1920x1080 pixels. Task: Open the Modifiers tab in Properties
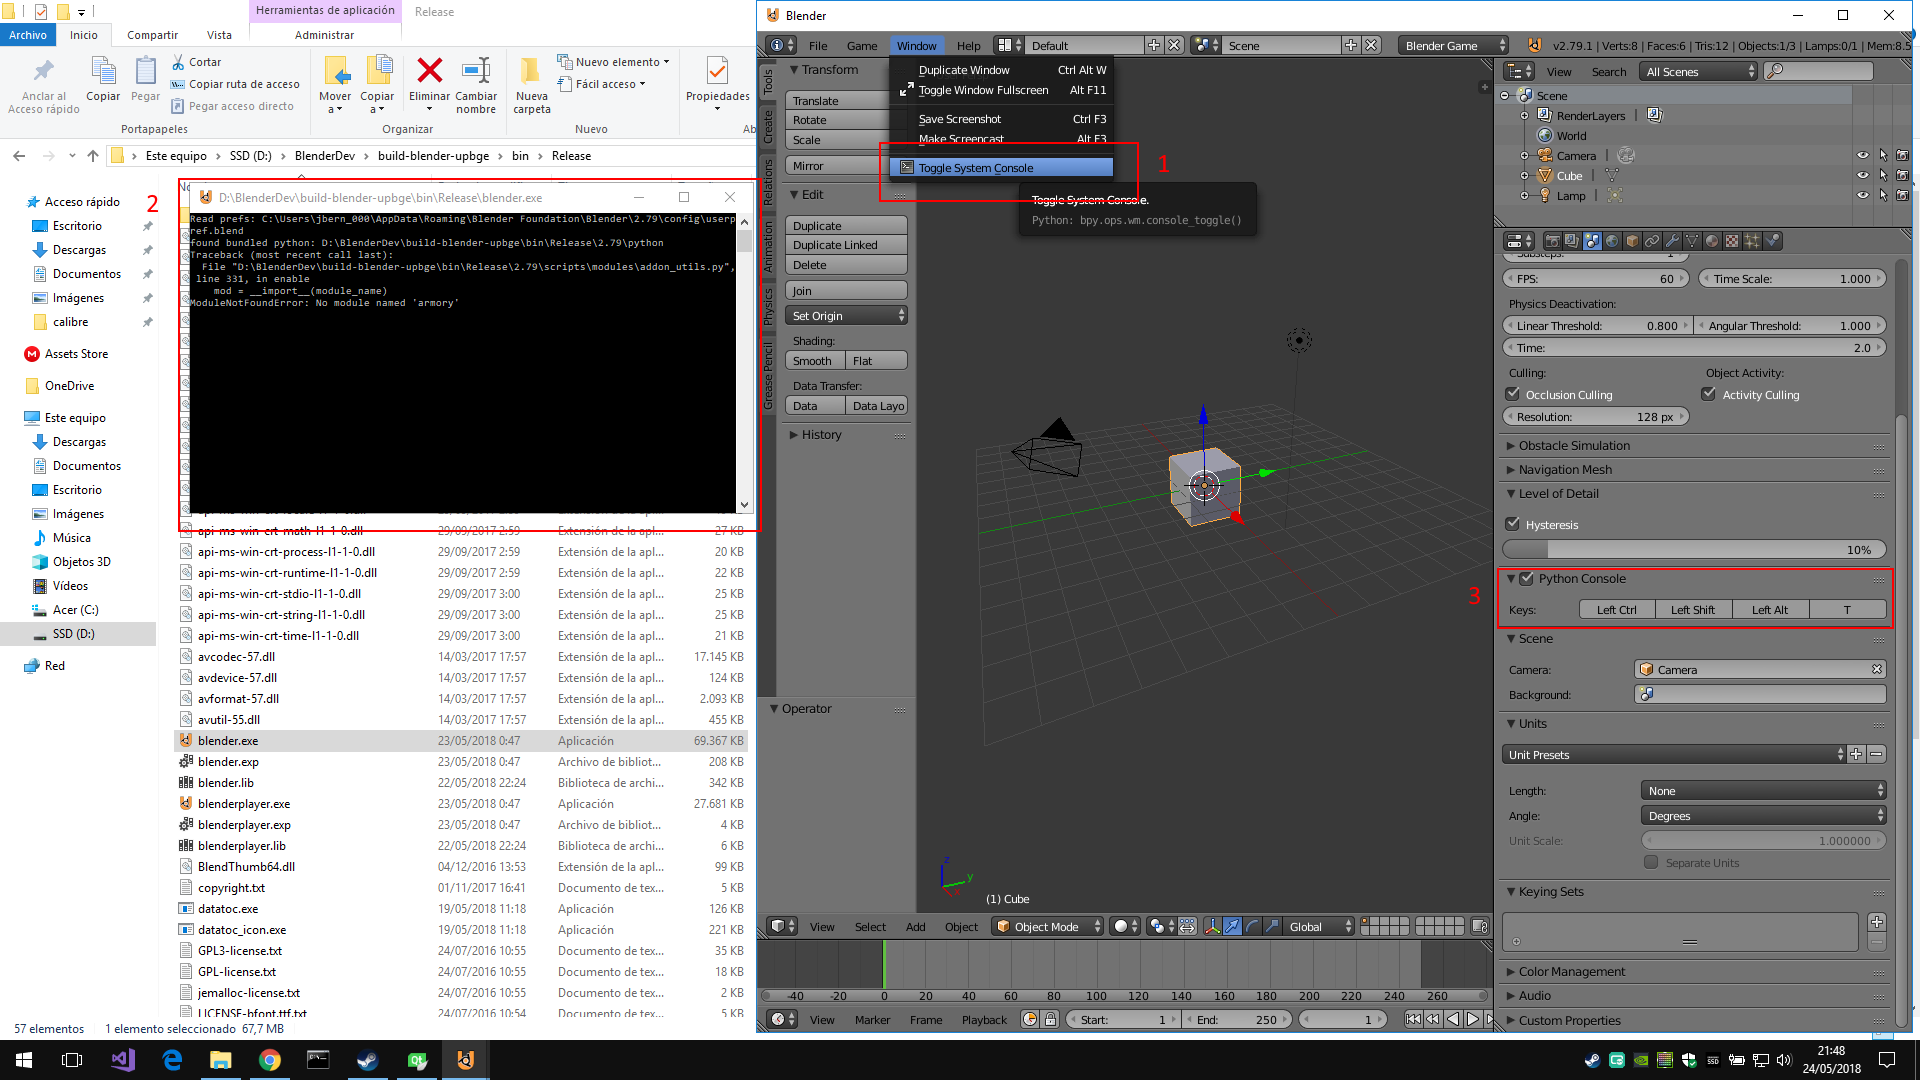pos(1672,241)
